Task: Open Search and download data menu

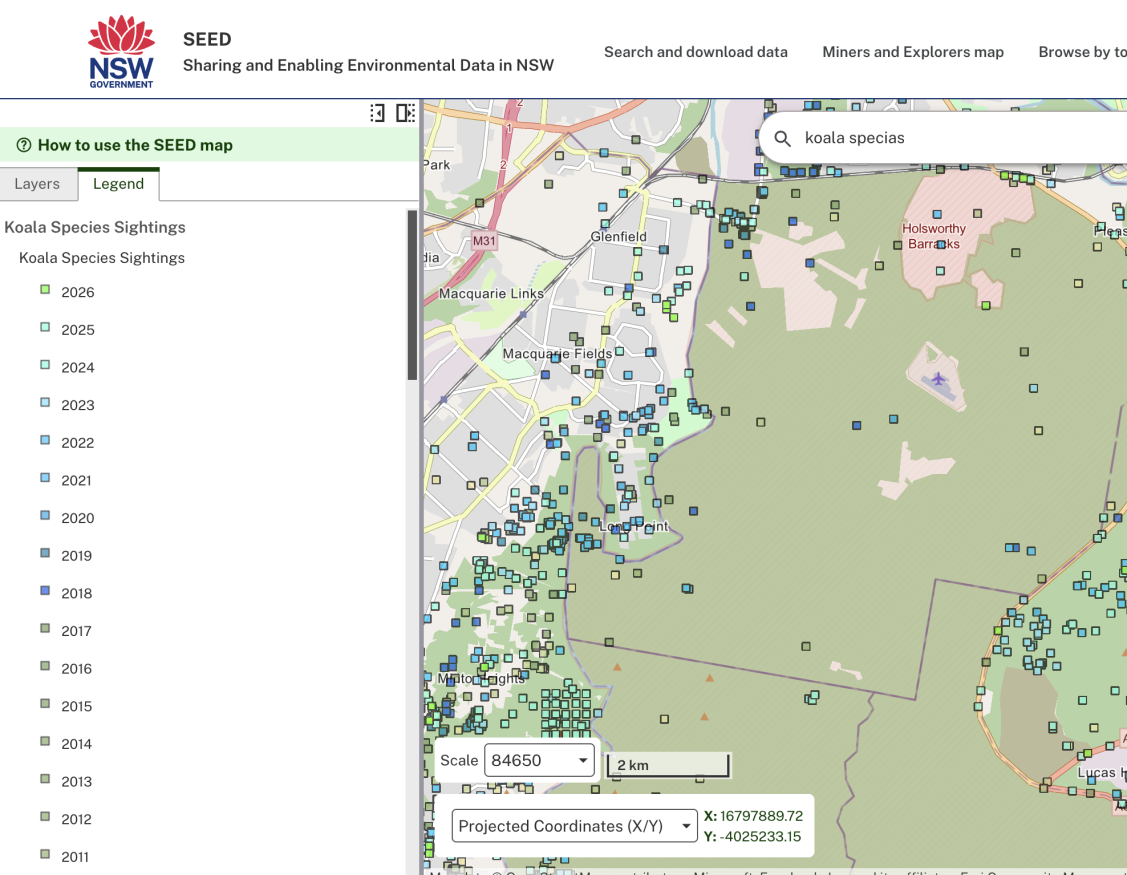Action: click(696, 52)
